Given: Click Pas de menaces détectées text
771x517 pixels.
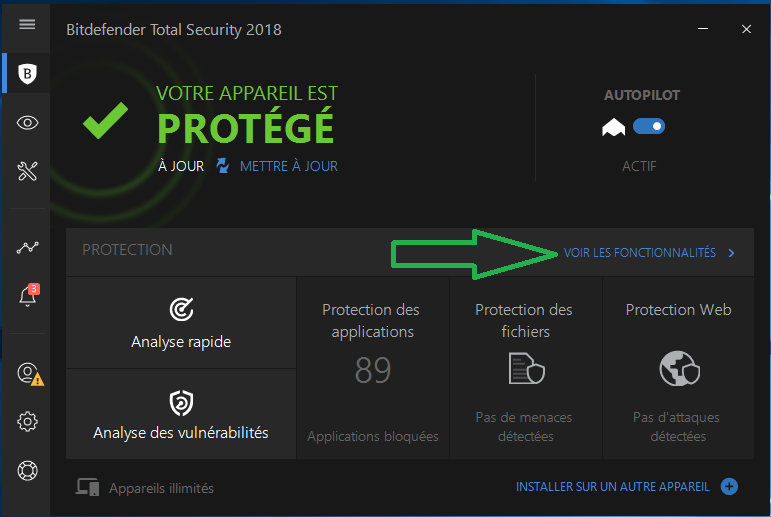Looking at the screenshot, I should click(x=525, y=426).
